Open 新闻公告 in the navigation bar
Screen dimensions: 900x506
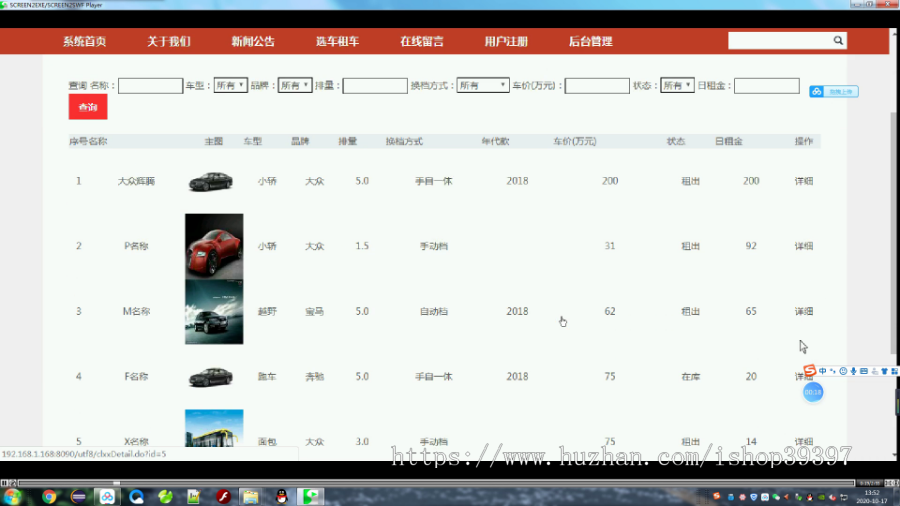pos(253,41)
